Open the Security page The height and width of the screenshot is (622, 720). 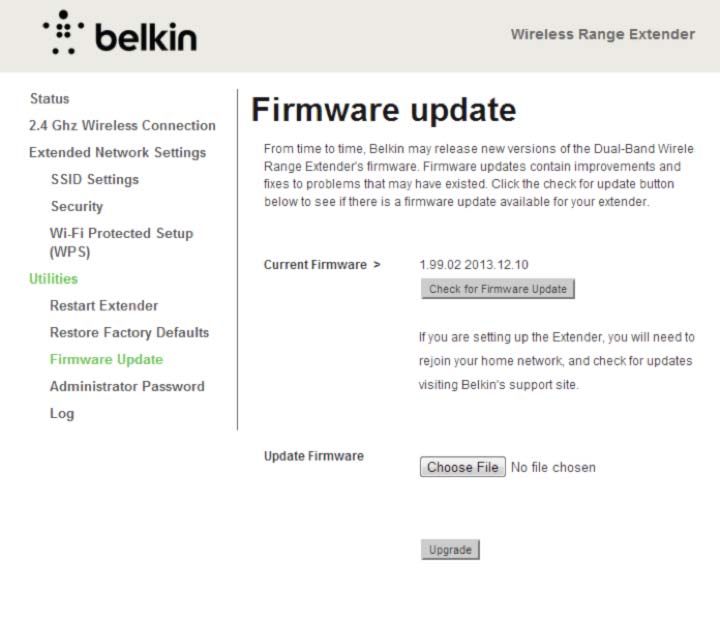pyautogui.click(x=77, y=207)
